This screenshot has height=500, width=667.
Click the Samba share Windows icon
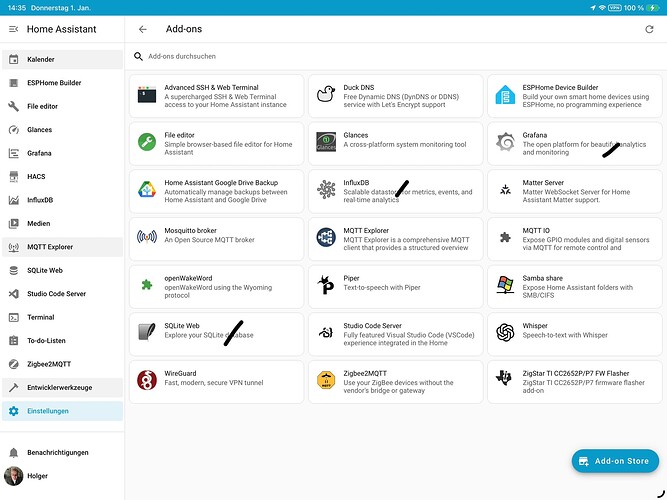[505, 285]
